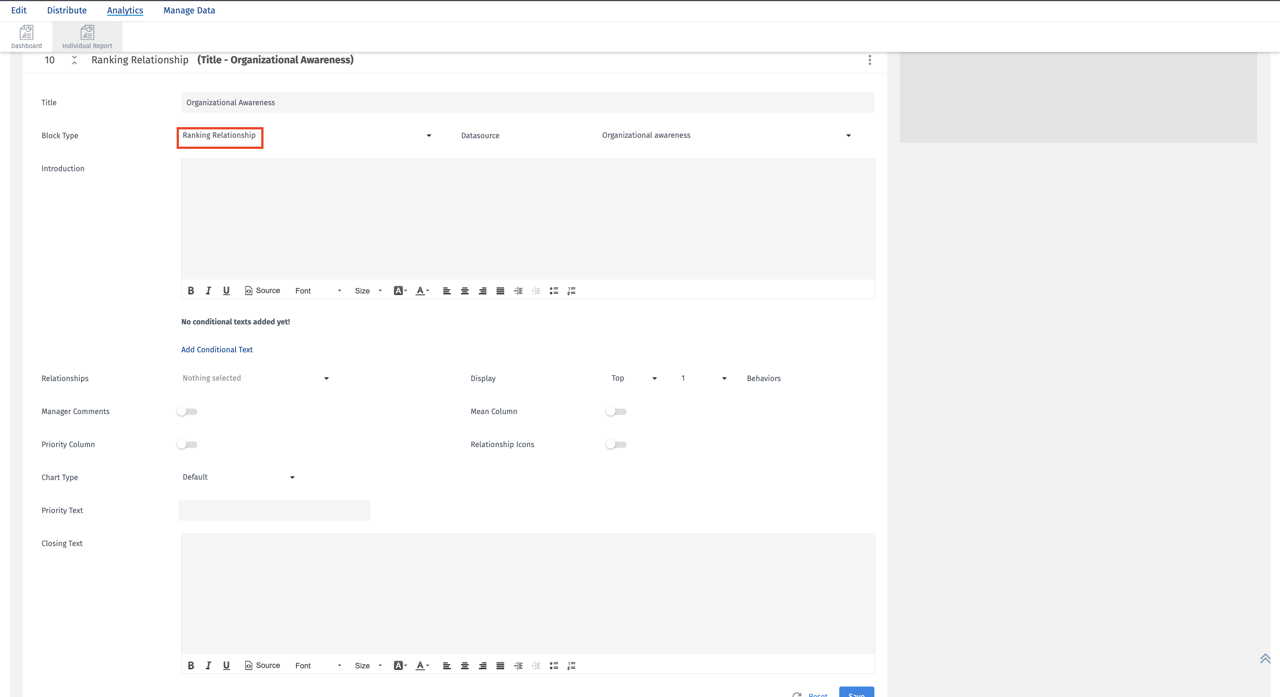Insert a numbered list in the Introduction editor
The height and width of the screenshot is (697, 1280).
coord(571,290)
